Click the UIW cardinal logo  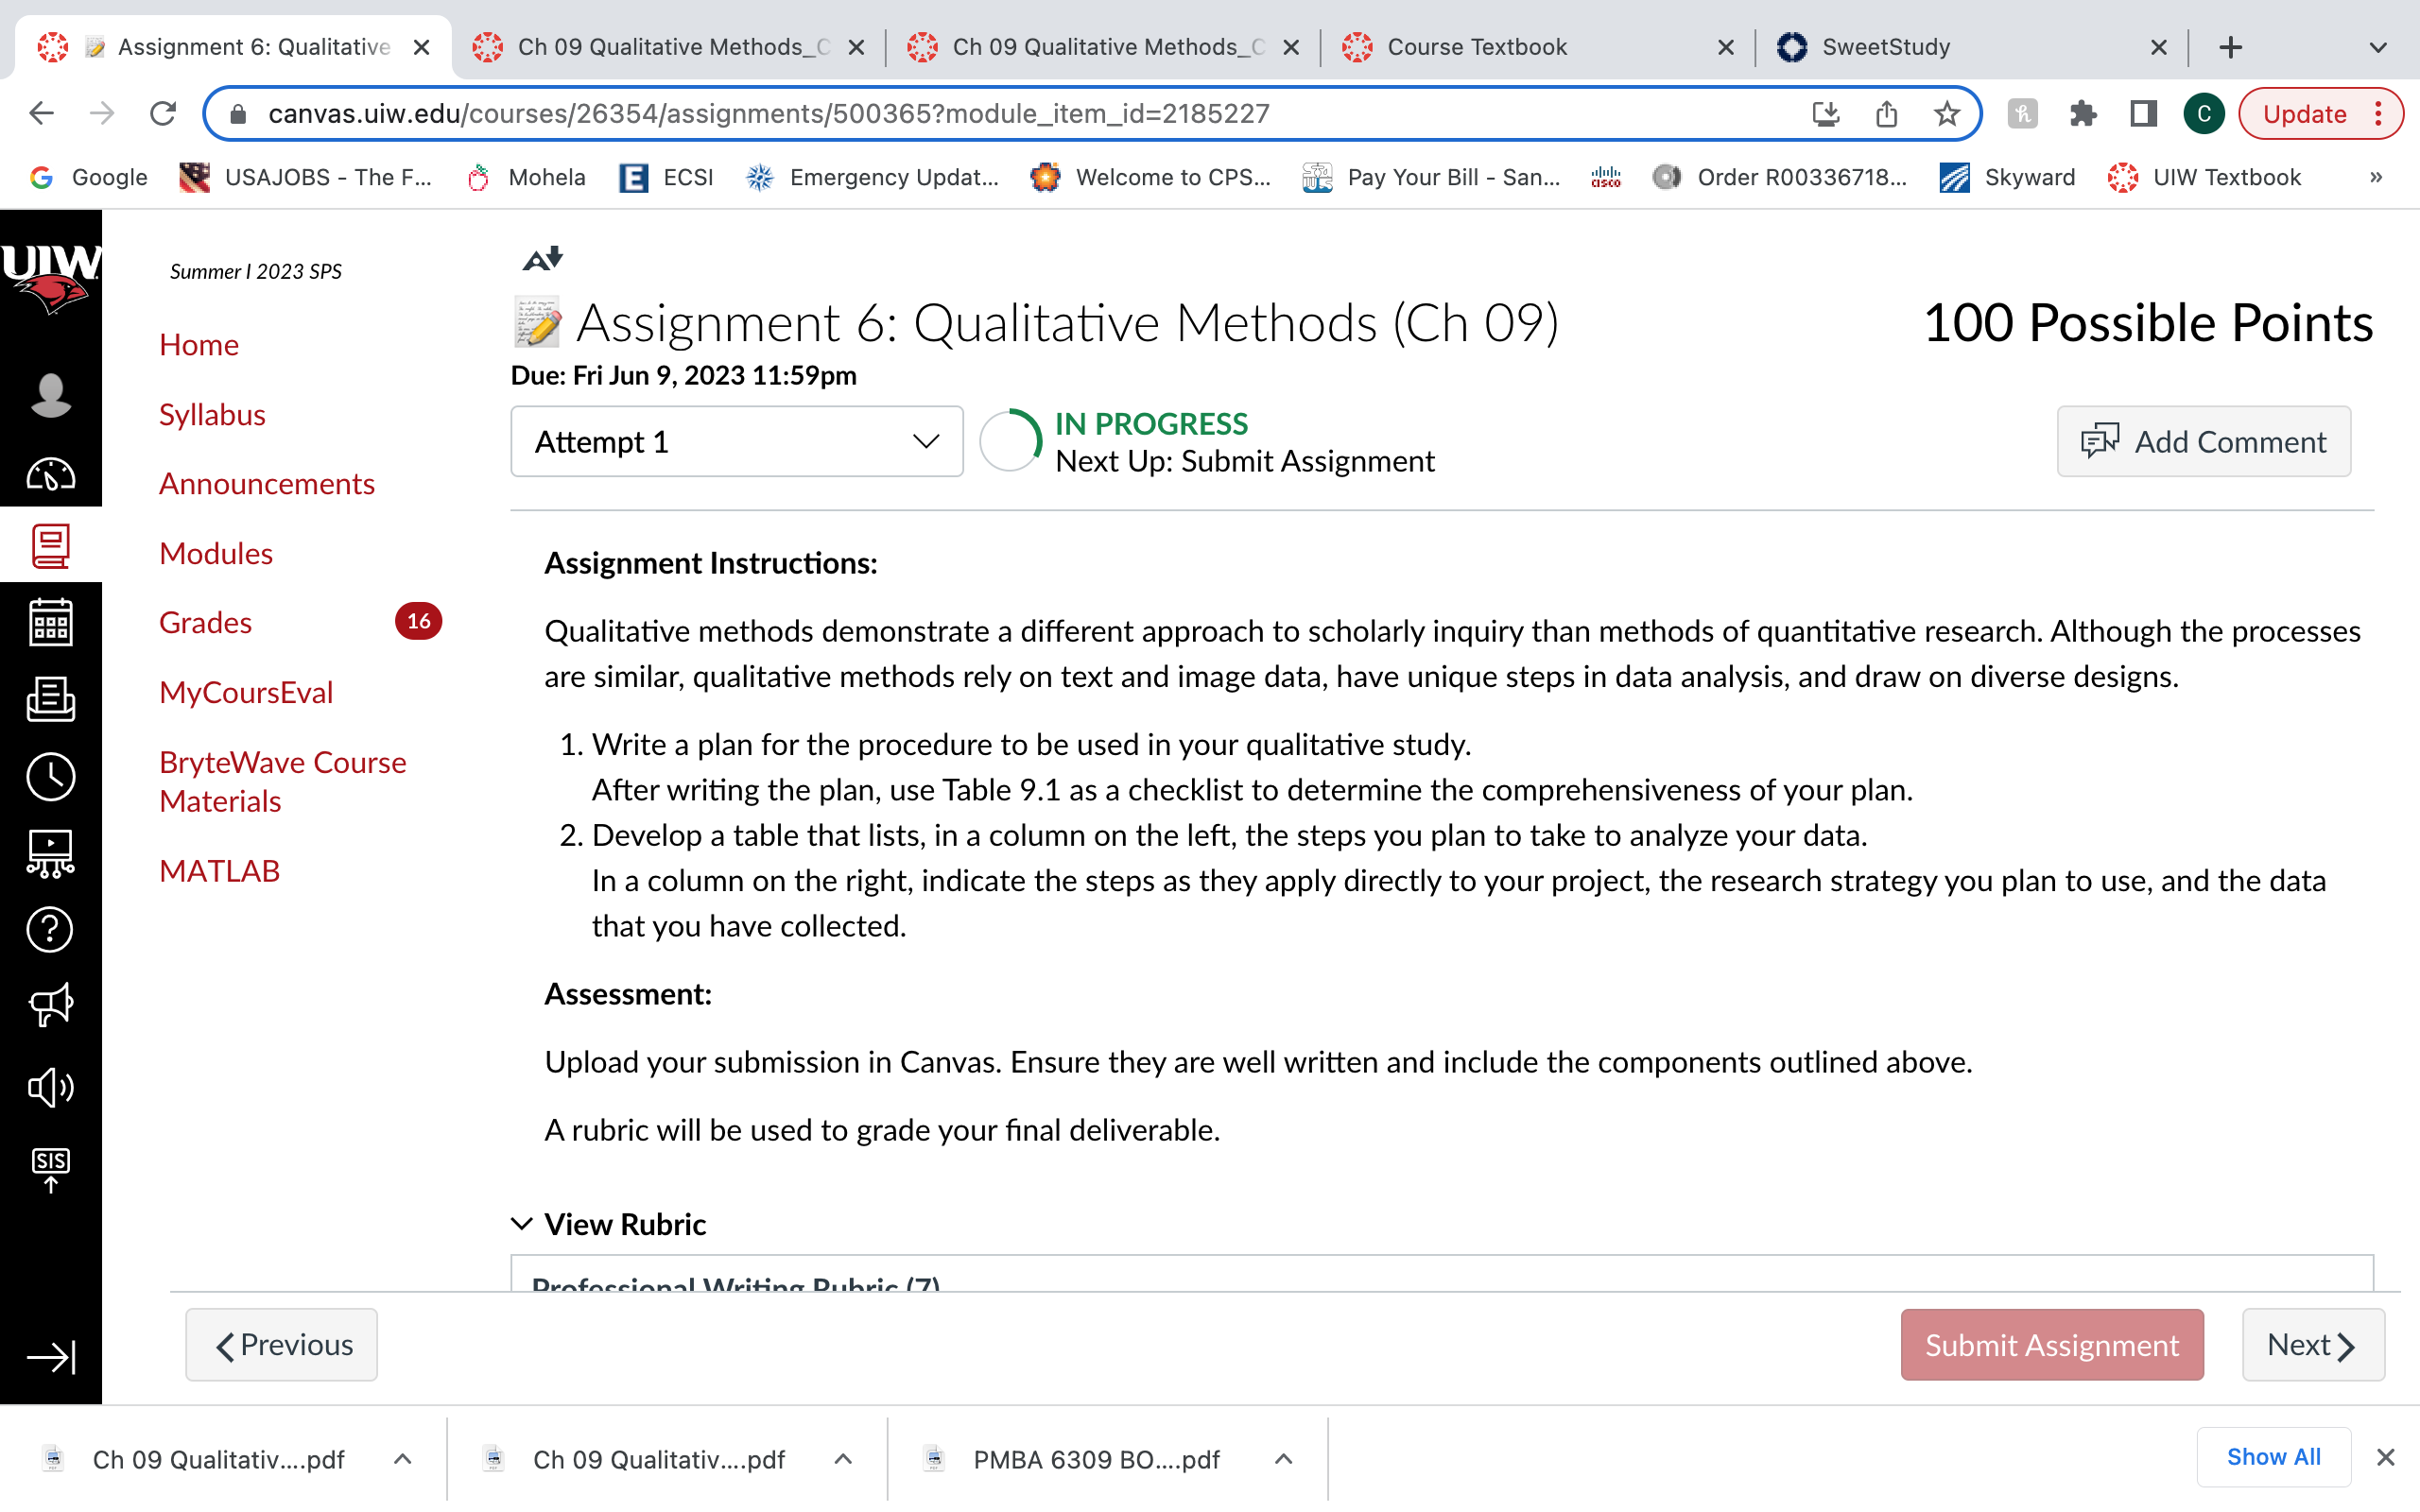50,280
